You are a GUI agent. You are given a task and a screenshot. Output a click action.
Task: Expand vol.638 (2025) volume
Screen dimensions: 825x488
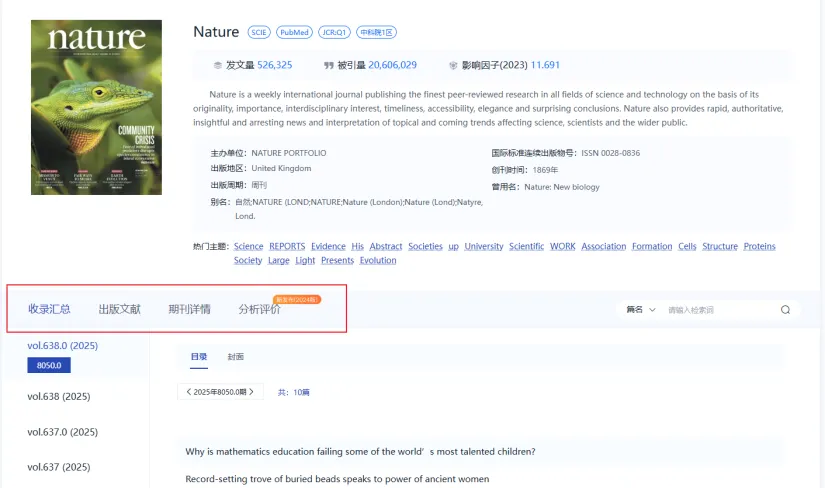point(59,396)
